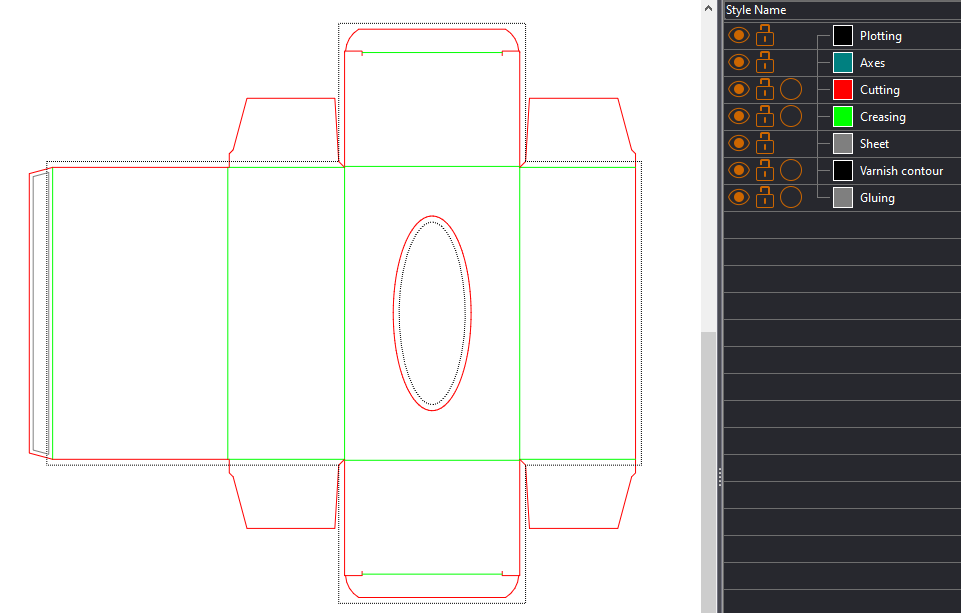Image resolution: width=961 pixels, height=613 pixels.
Task: Click the vertical scrollbar thumb of the canvas
Action: [x=708, y=472]
